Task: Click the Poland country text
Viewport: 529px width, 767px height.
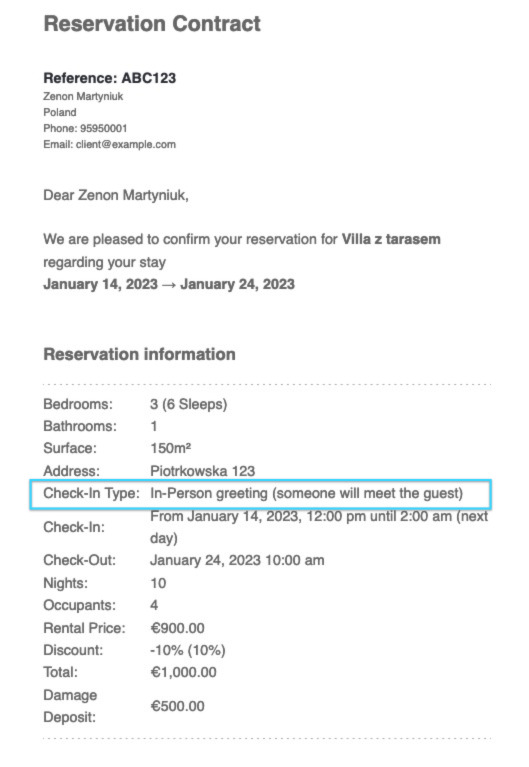Action: click(x=60, y=112)
